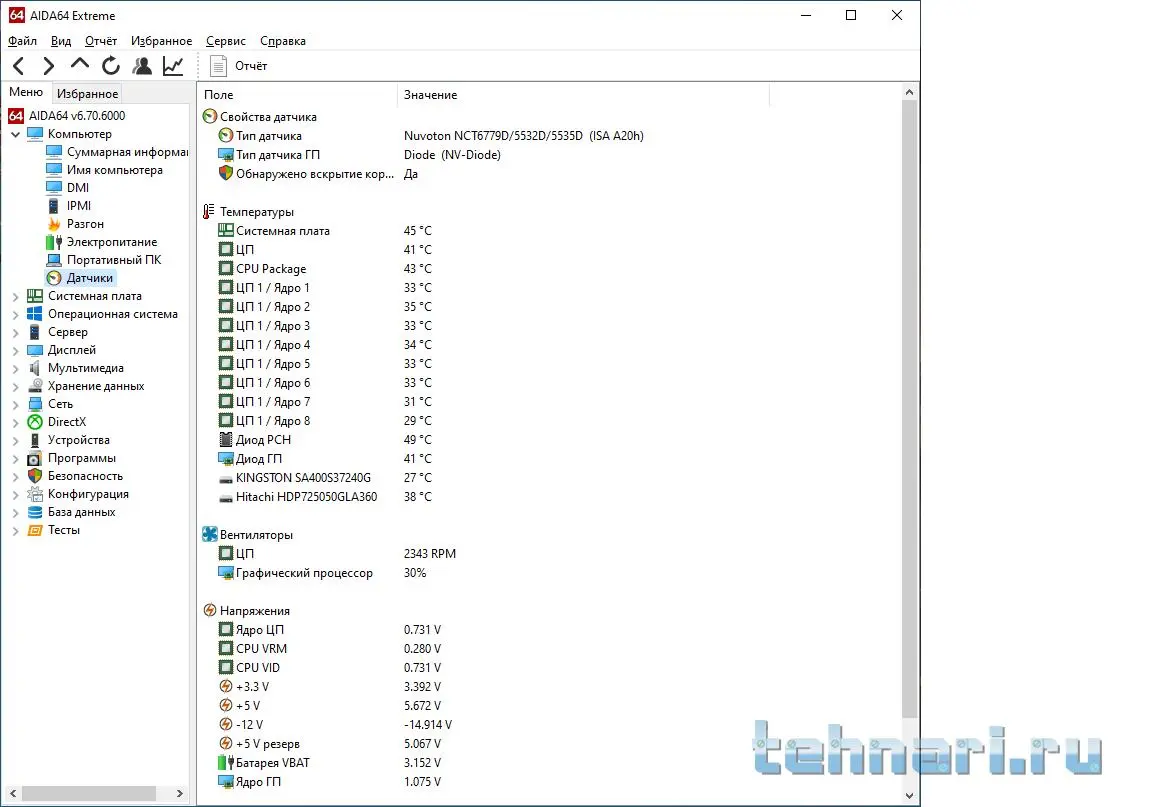The height and width of the screenshot is (807, 1152).
Task: Expand the Хранение данных tree node
Action: click(15, 387)
